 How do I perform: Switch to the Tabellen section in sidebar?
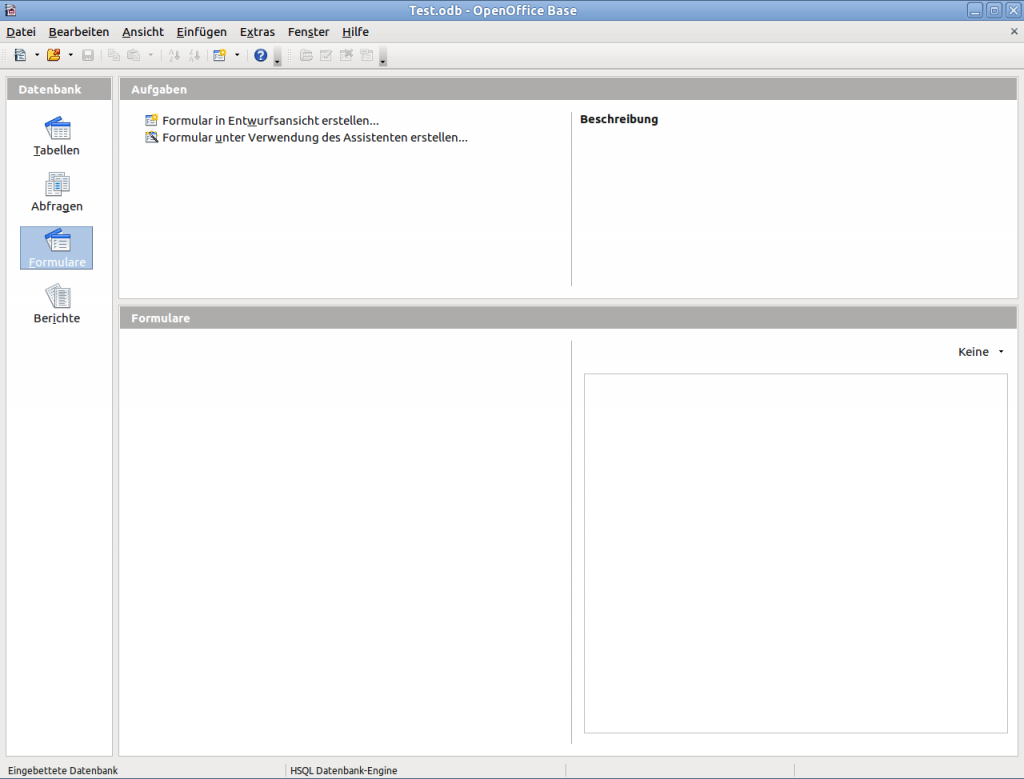click(56, 135)
